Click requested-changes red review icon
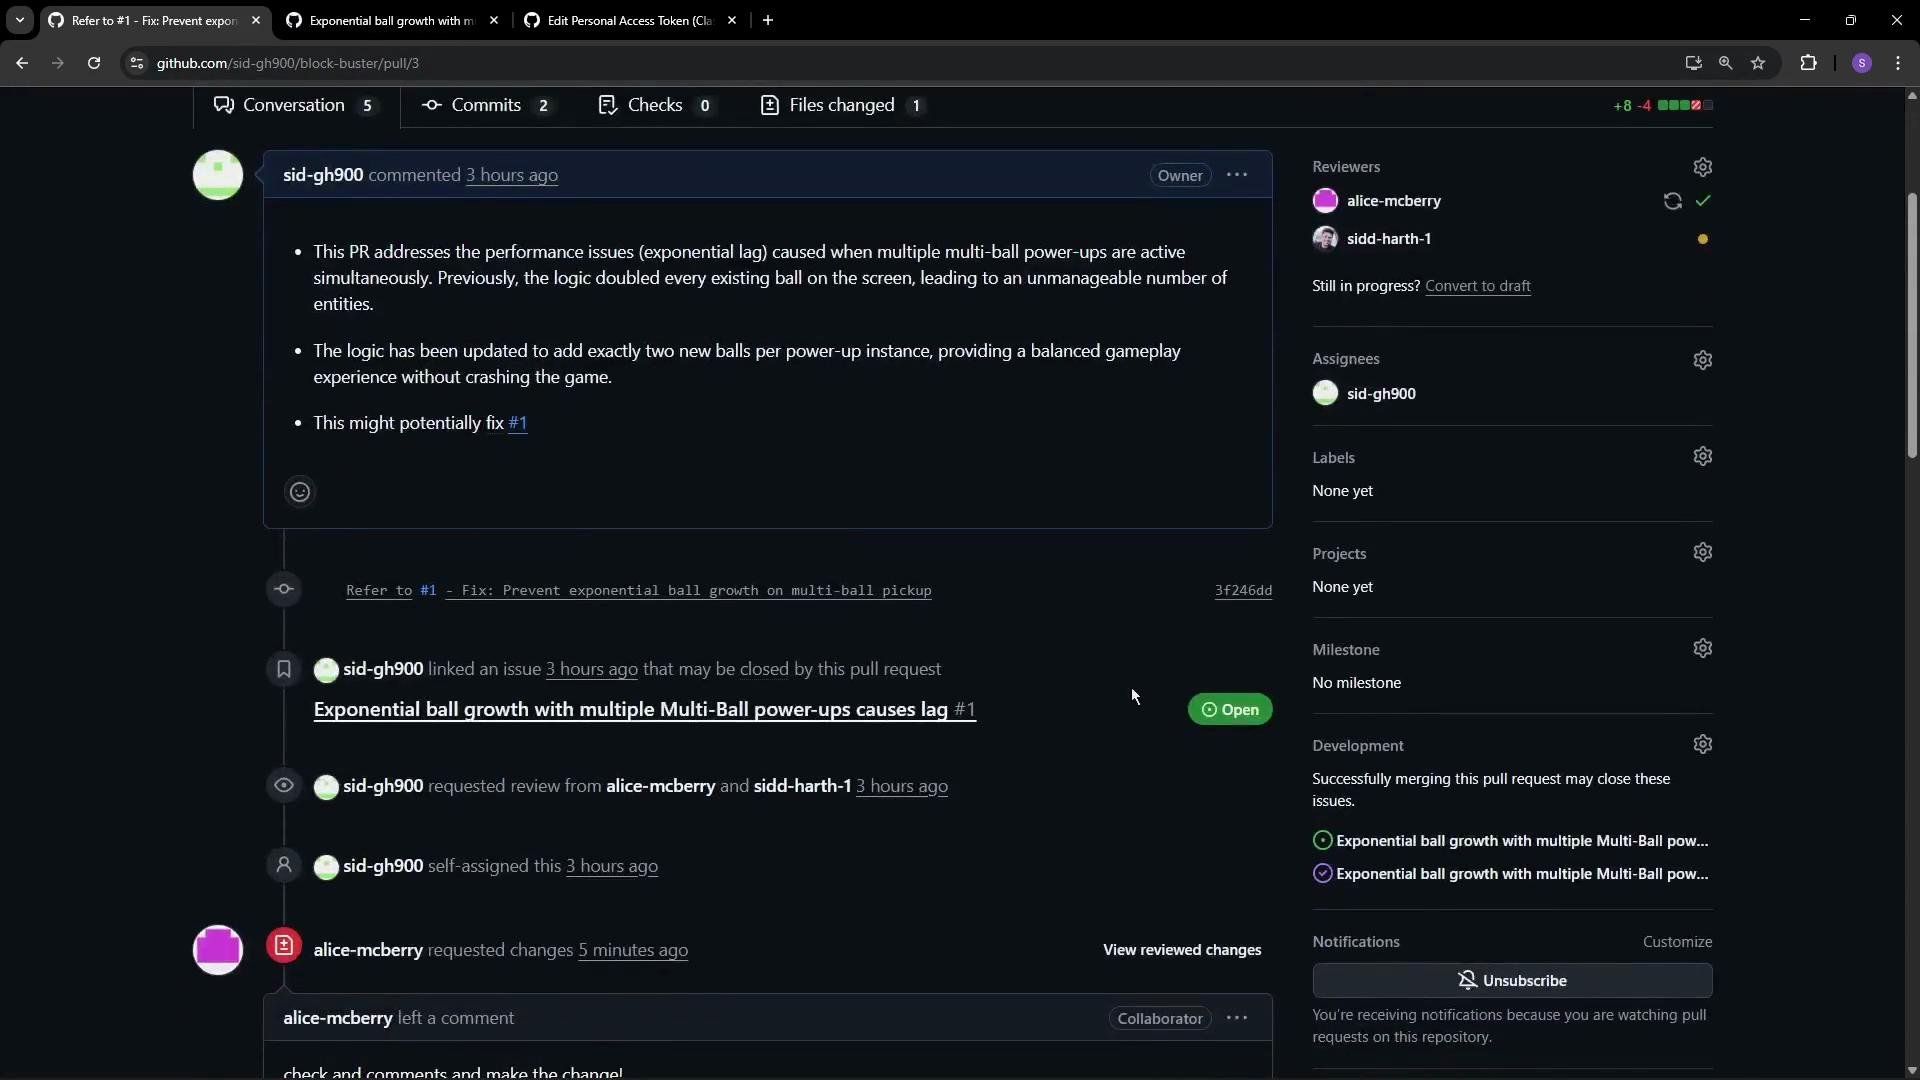 coord(284,946)
